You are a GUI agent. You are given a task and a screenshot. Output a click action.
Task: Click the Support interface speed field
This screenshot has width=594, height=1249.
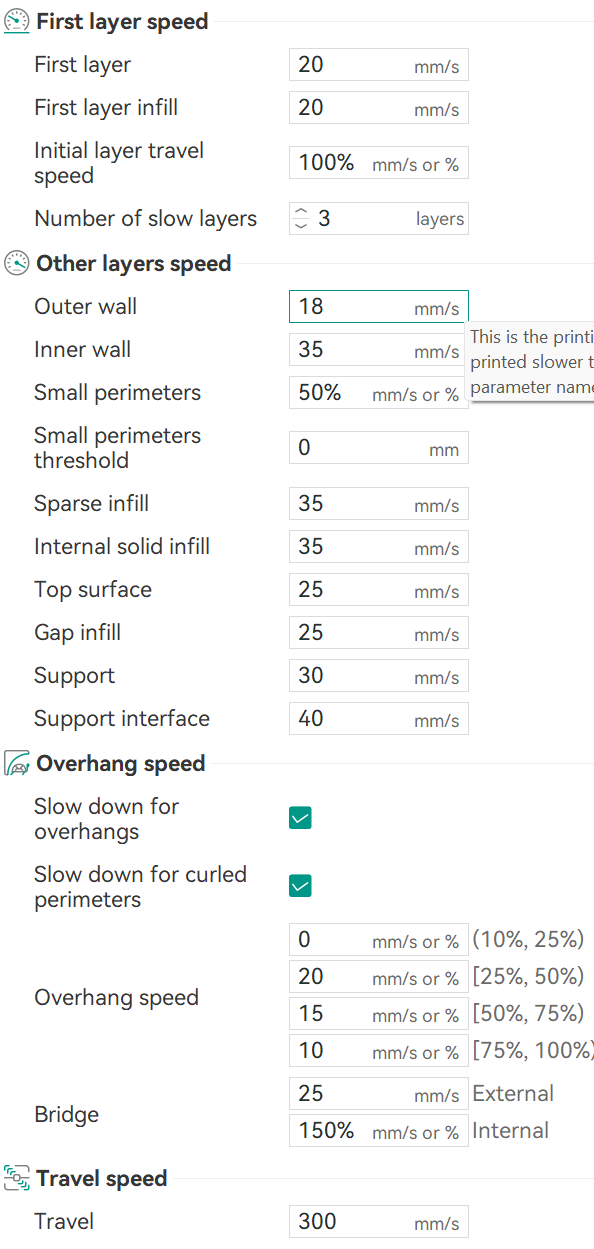point(379,719)
